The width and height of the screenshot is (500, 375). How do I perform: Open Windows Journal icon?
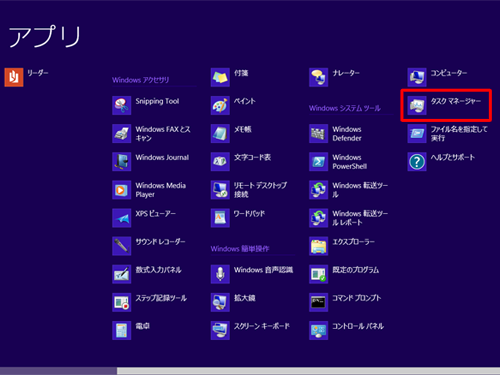point(122,162)
